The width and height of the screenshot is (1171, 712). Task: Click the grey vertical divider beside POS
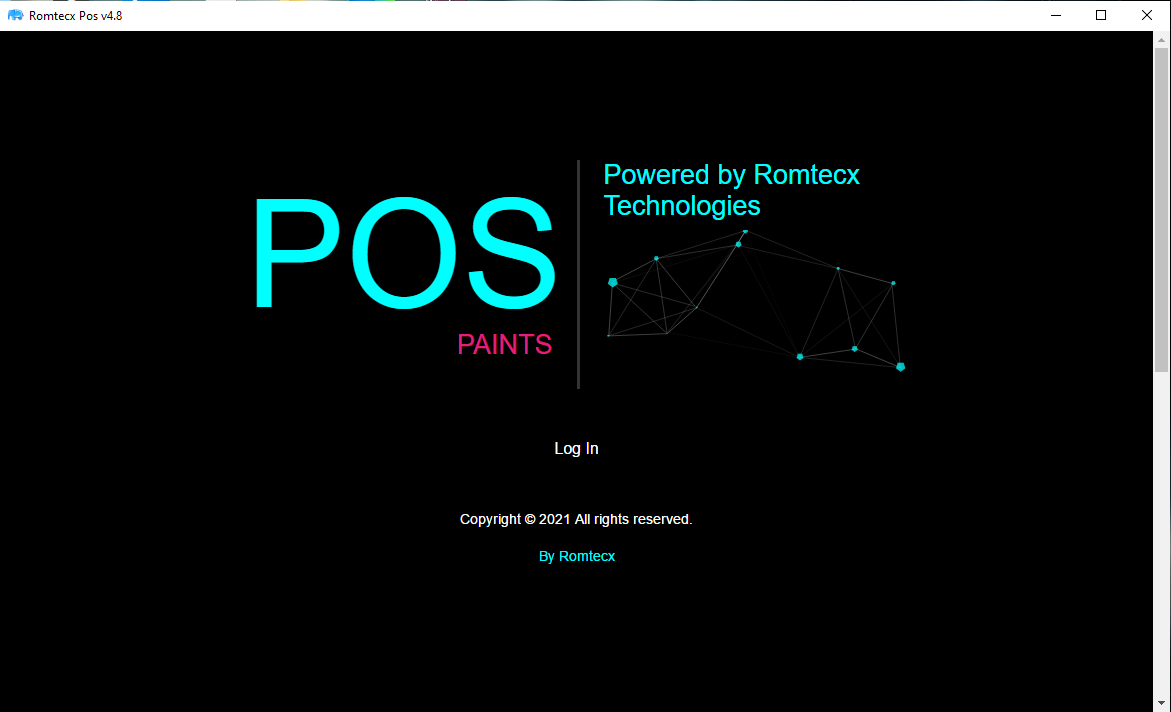pos(578,274)
